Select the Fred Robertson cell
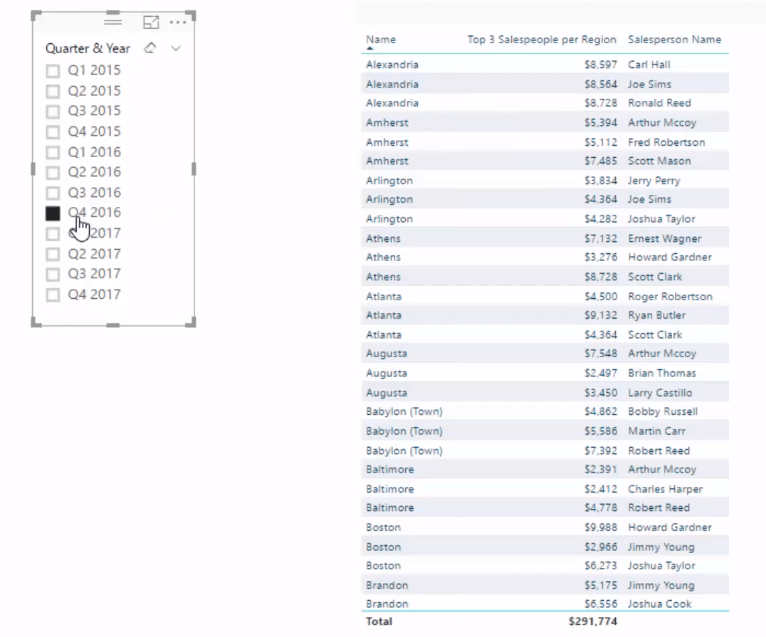Screen dimensions: 766x637 pos(666,142)
